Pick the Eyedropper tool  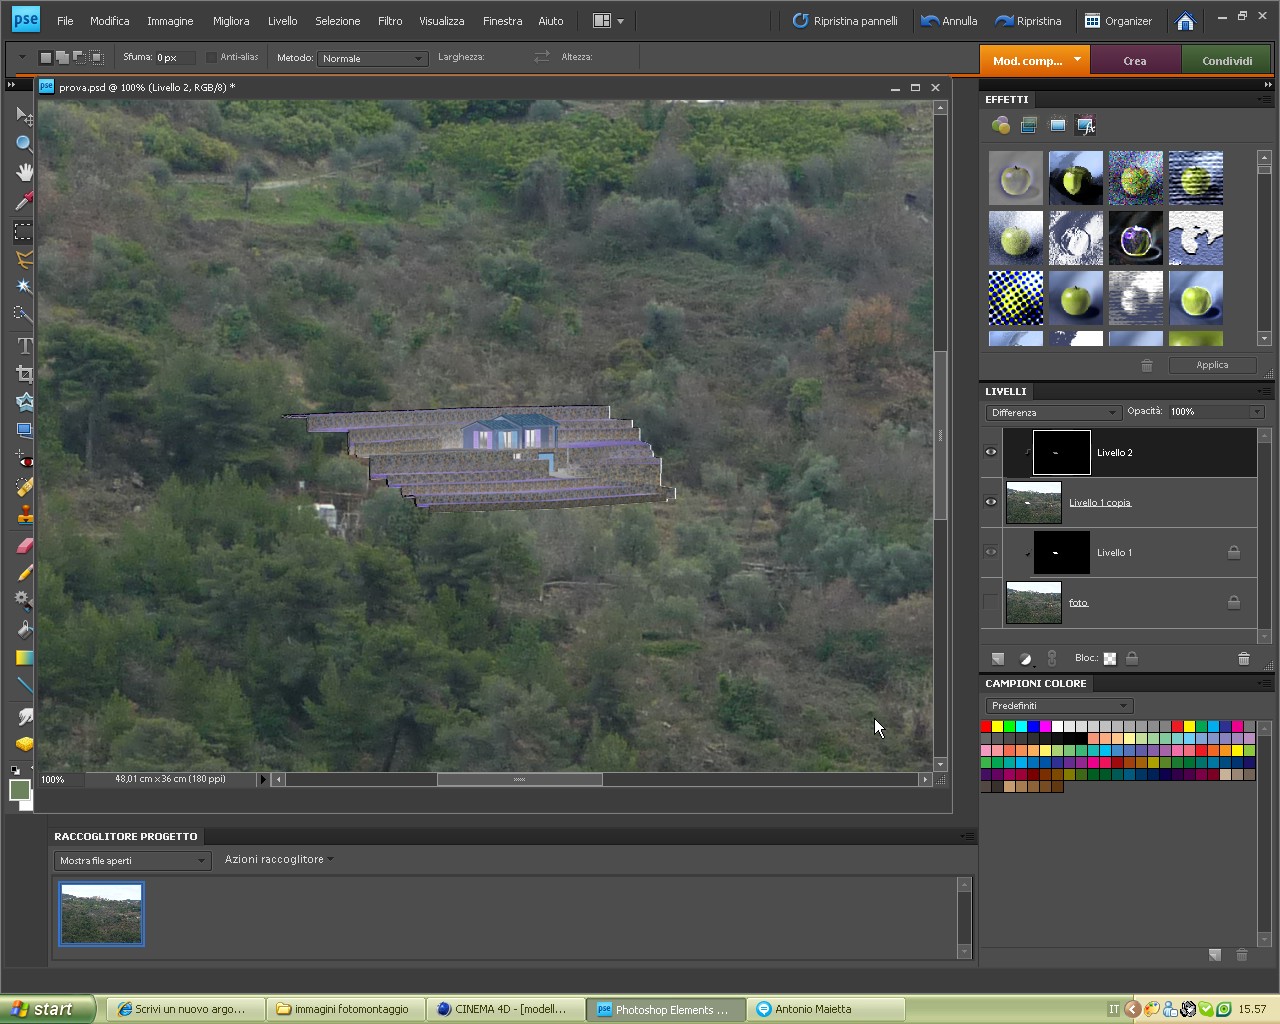click(x=23, y=201)
